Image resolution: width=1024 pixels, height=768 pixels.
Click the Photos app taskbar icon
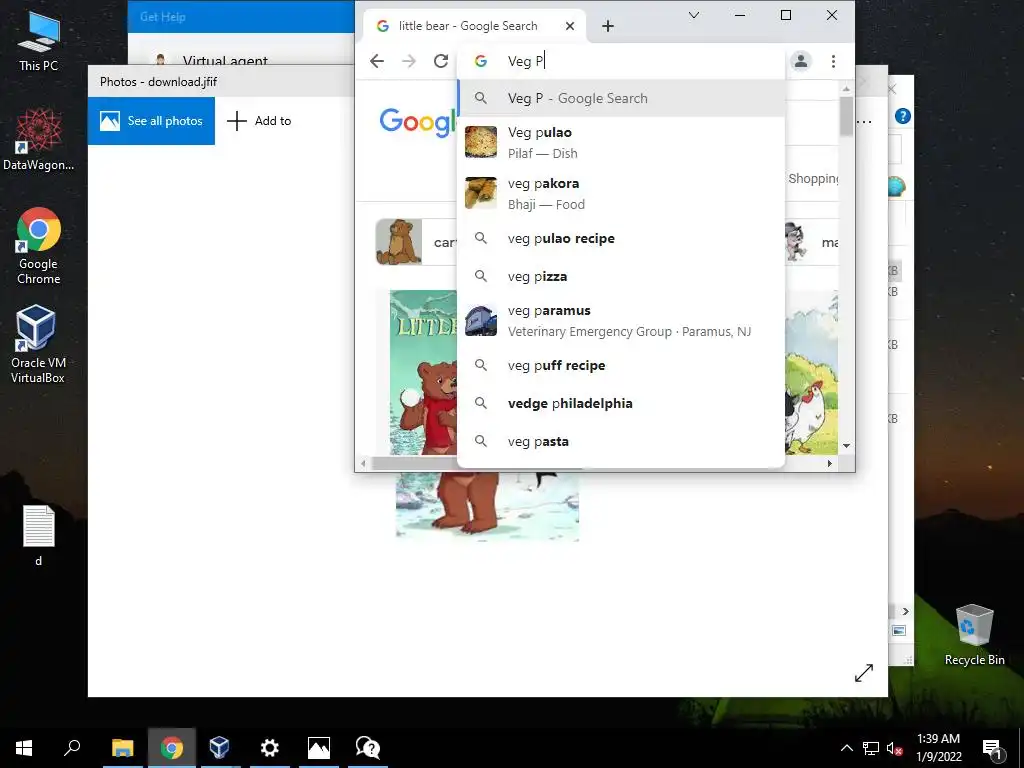319,748
